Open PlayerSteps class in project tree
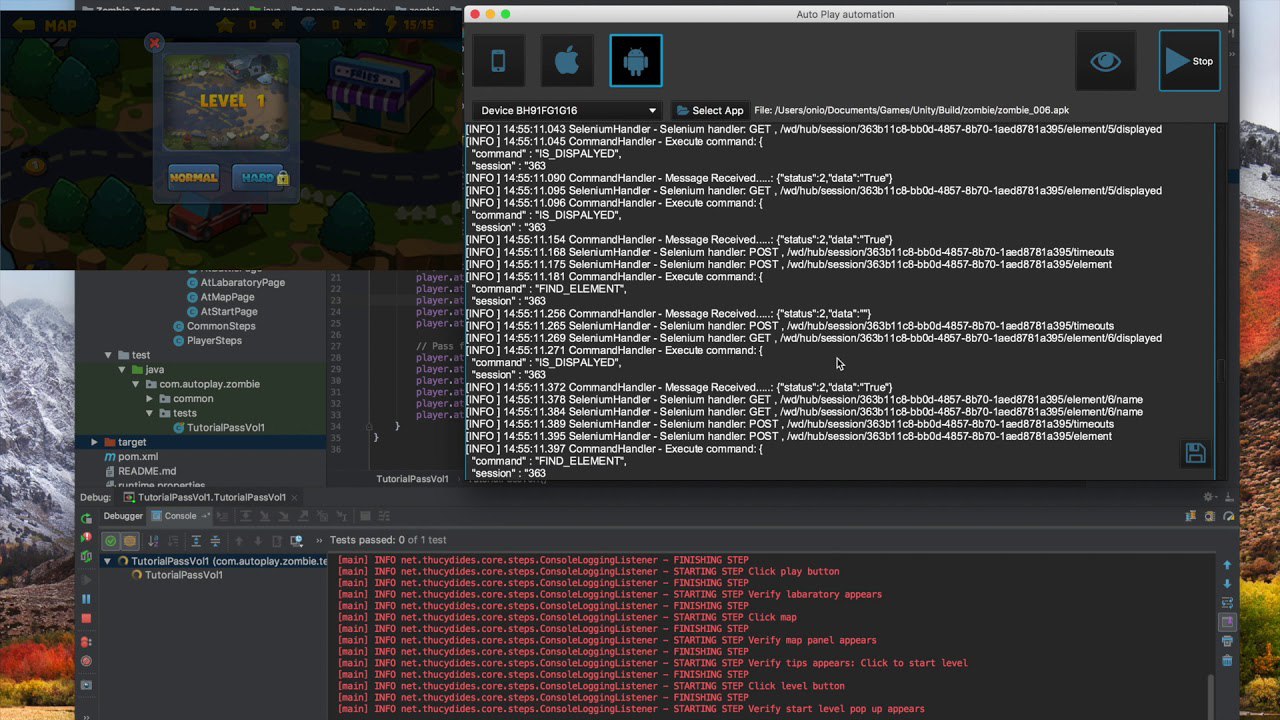1280x720 pixels. pos(206,340)
